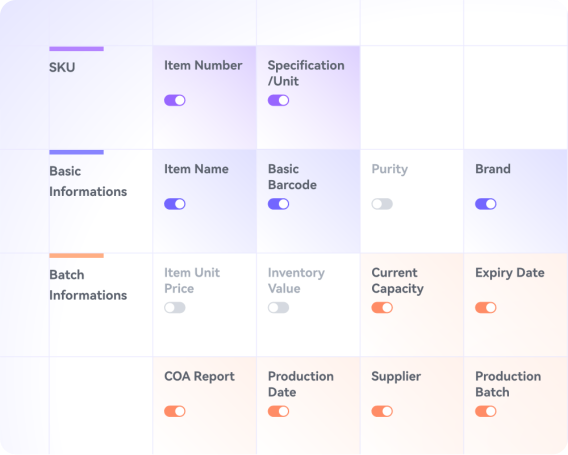Viewport: 568px width, 455px height.
Task: Disable the Basic Barcode toggle
Action: (278, 204)
